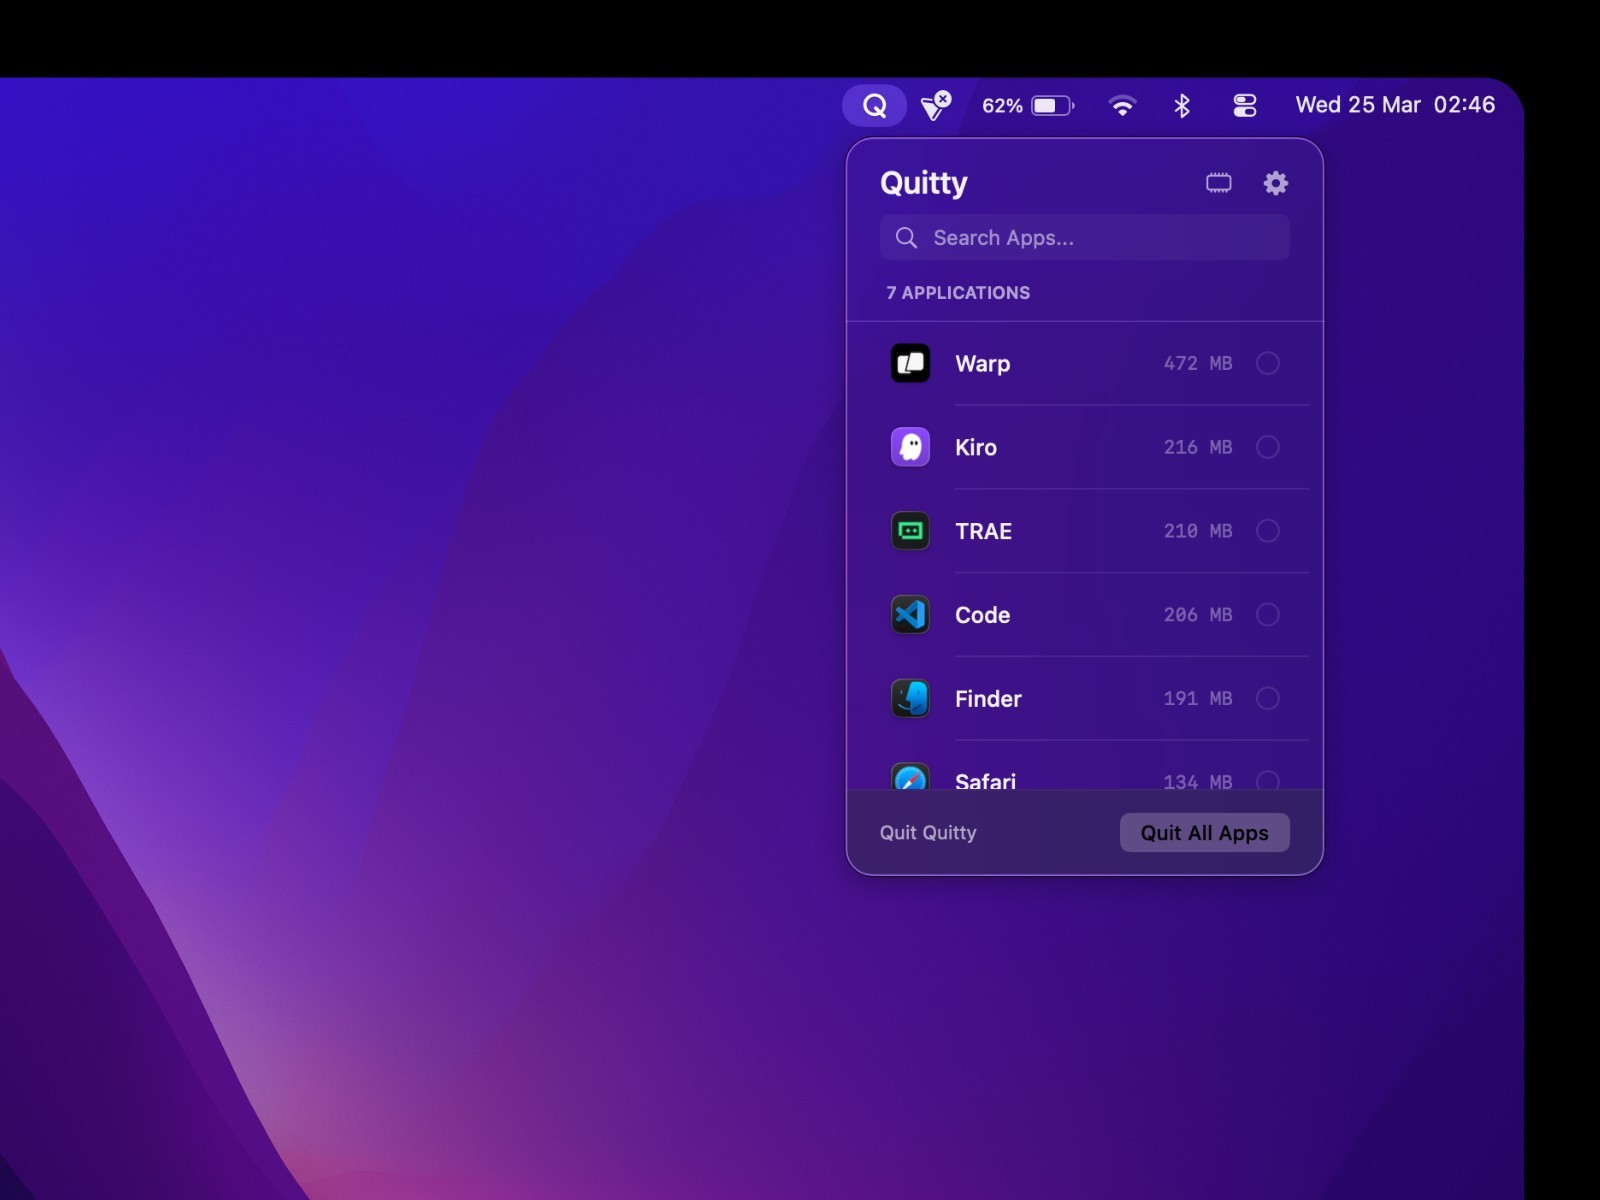1600x1200 pixels.
Task: Open the Bluetooth menu bar icon
Action: tap(1182, 105)
